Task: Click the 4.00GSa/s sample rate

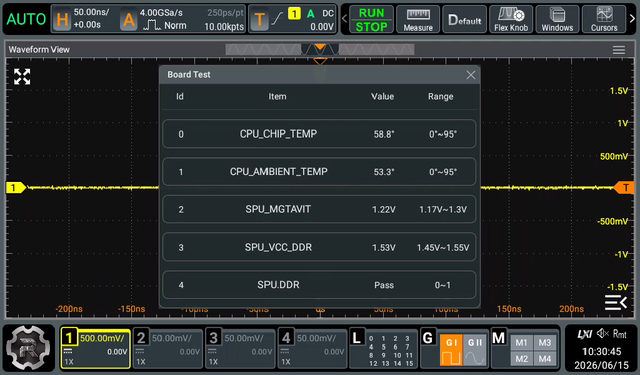Action: coord(161,13)
